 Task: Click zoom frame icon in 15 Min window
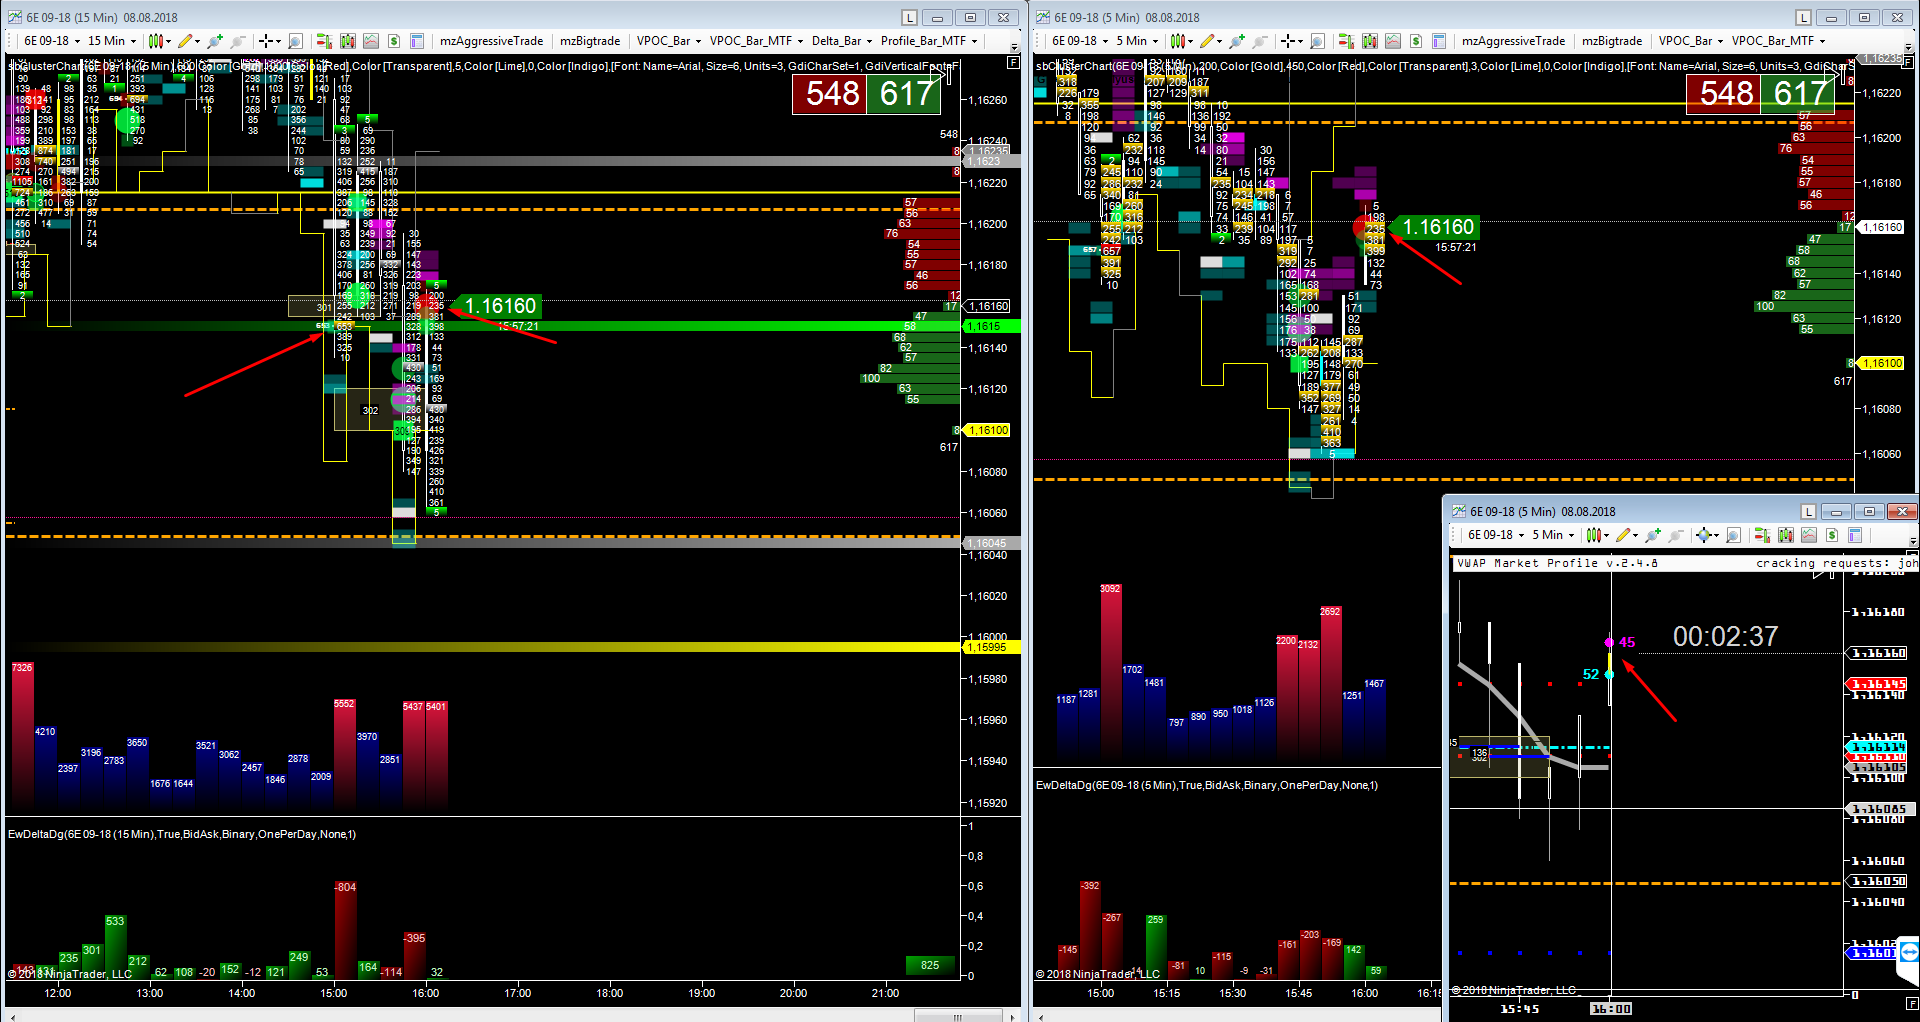295,41
